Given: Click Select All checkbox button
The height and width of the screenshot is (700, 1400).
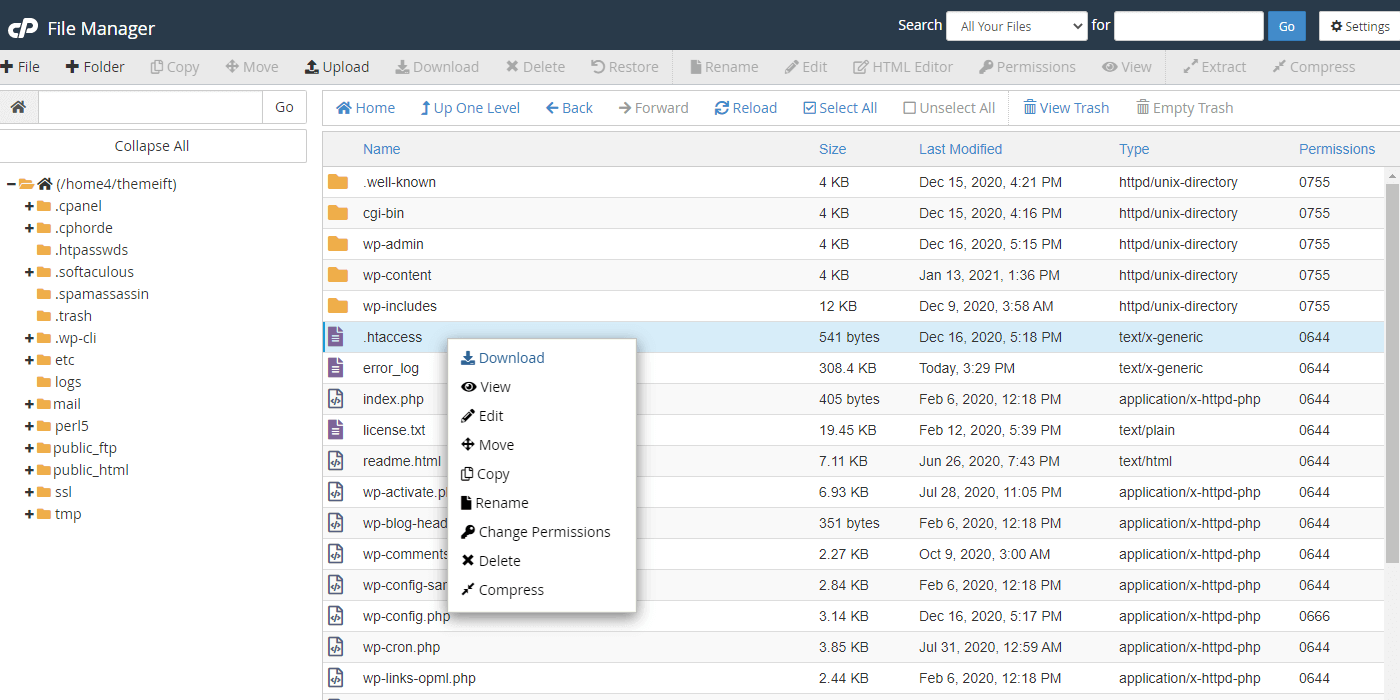Looking at the screenshot, I should 840,108.
